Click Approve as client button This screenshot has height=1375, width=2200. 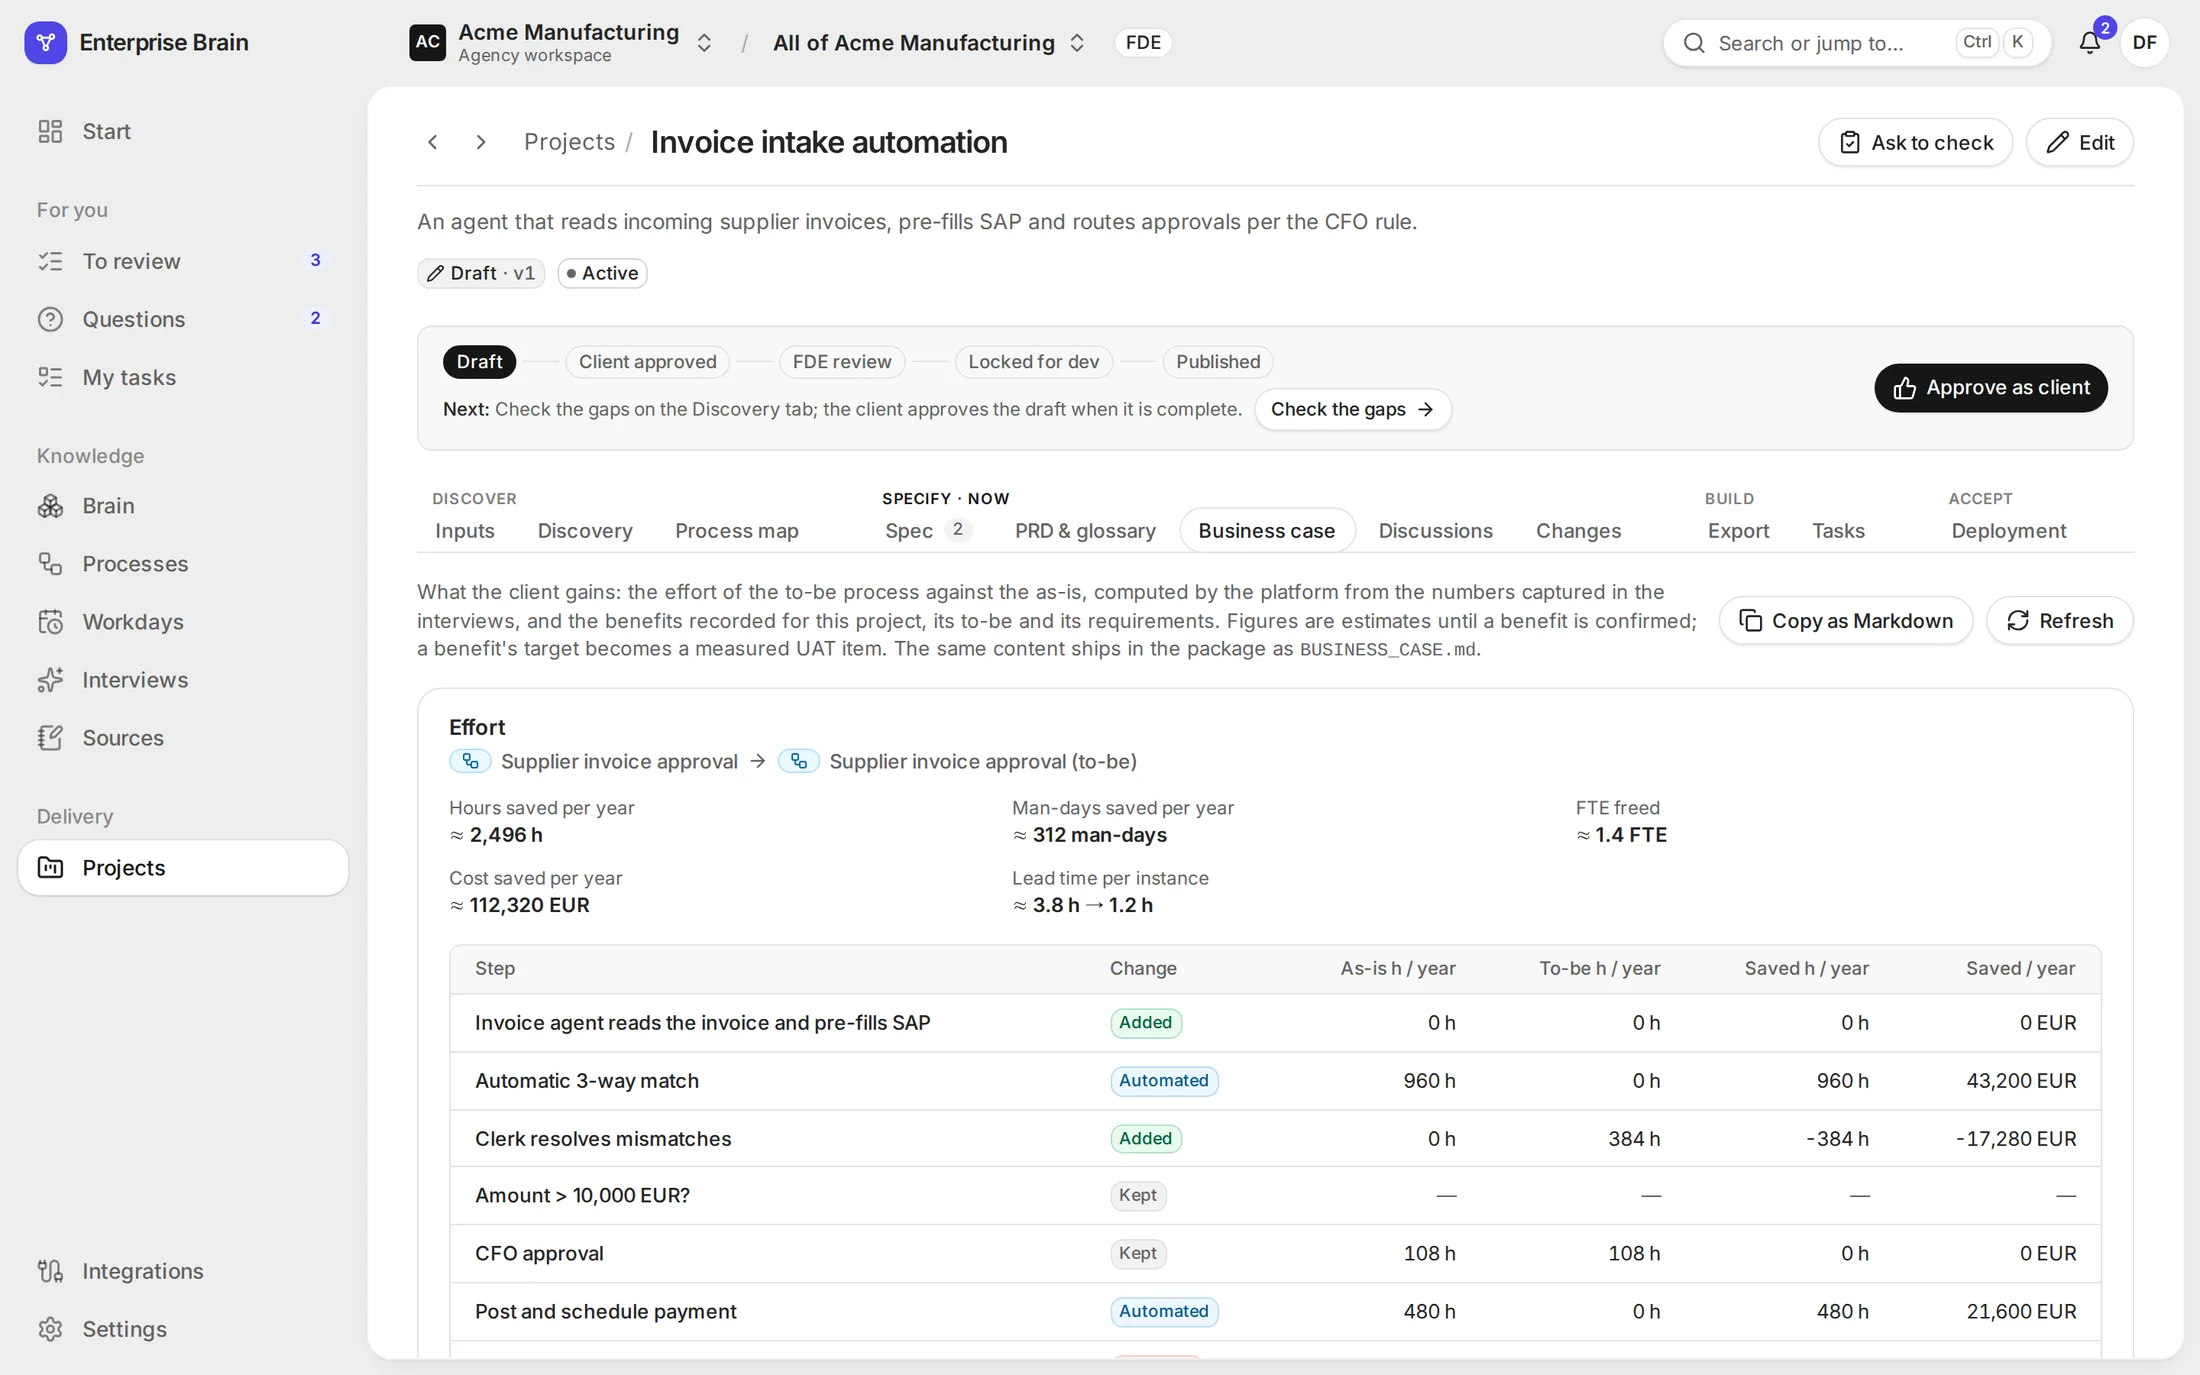click(x=1991, y=388)
